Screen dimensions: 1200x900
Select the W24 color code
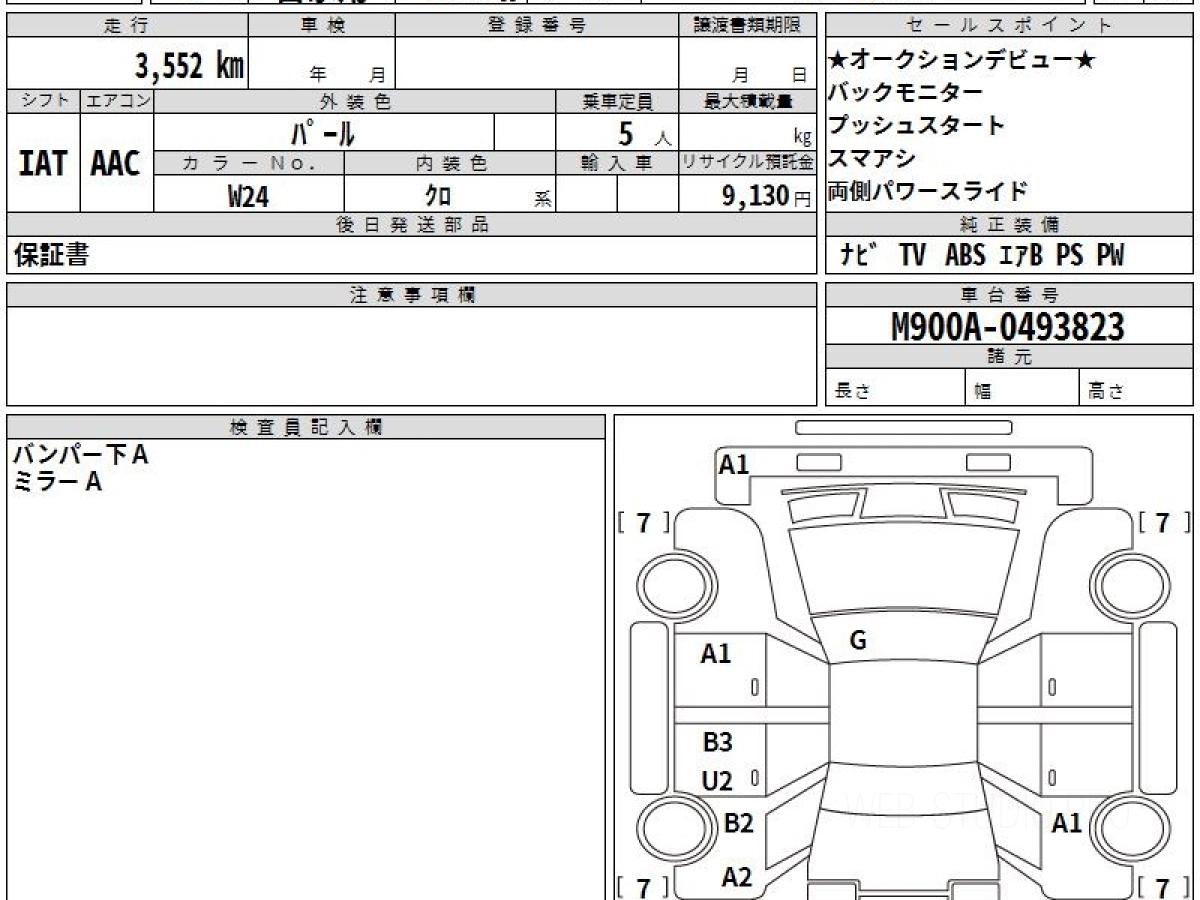click(x=248, y=196)
